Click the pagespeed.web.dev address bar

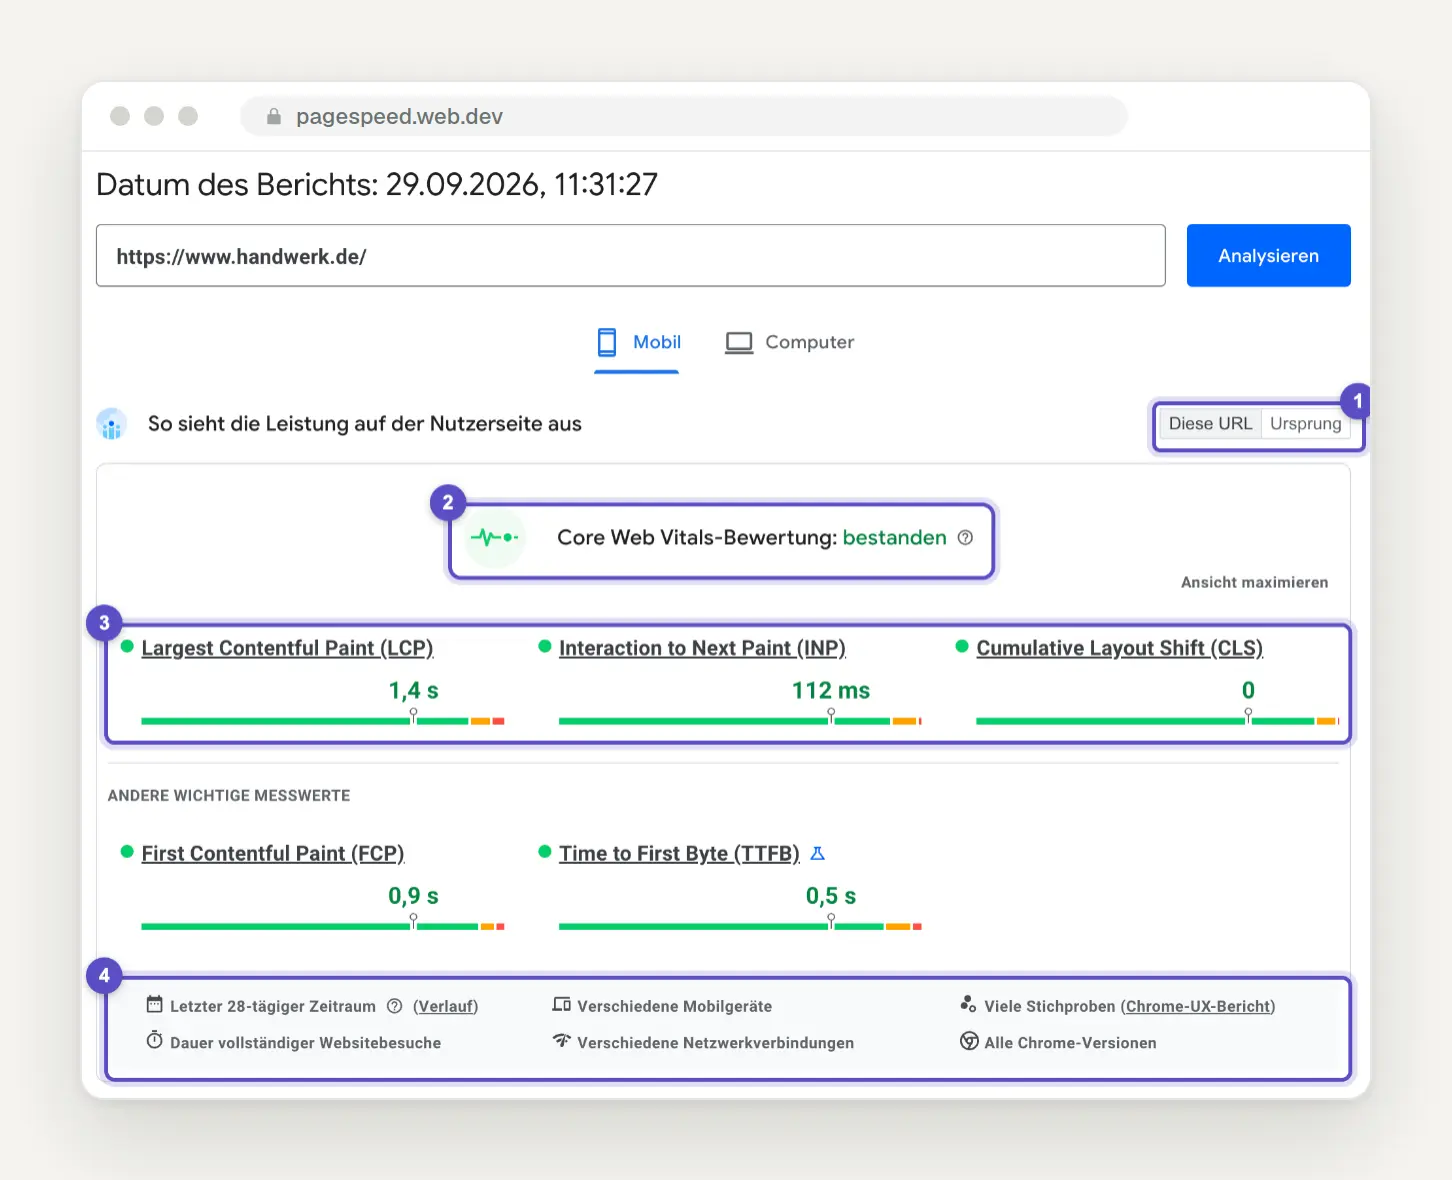click(x=684, y=117)
